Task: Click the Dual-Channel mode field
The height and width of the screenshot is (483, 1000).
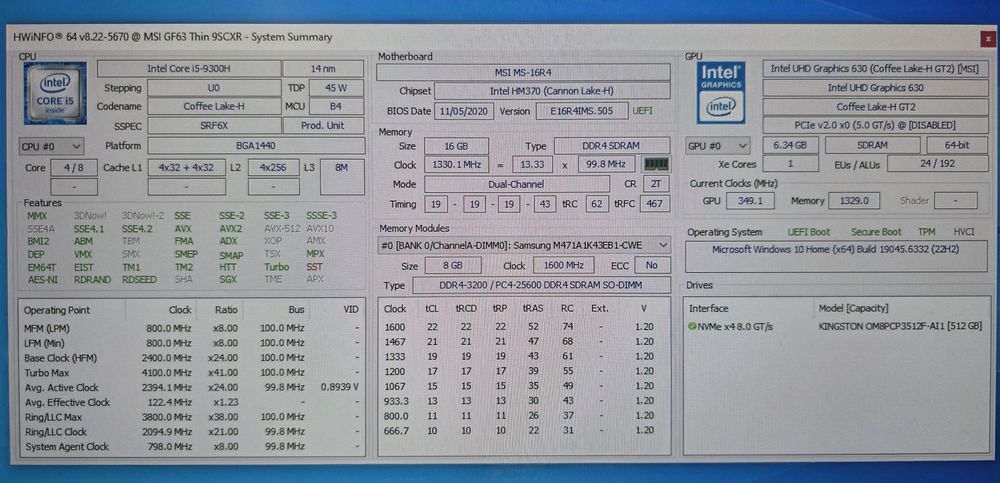Action: (x=517, y=184)
